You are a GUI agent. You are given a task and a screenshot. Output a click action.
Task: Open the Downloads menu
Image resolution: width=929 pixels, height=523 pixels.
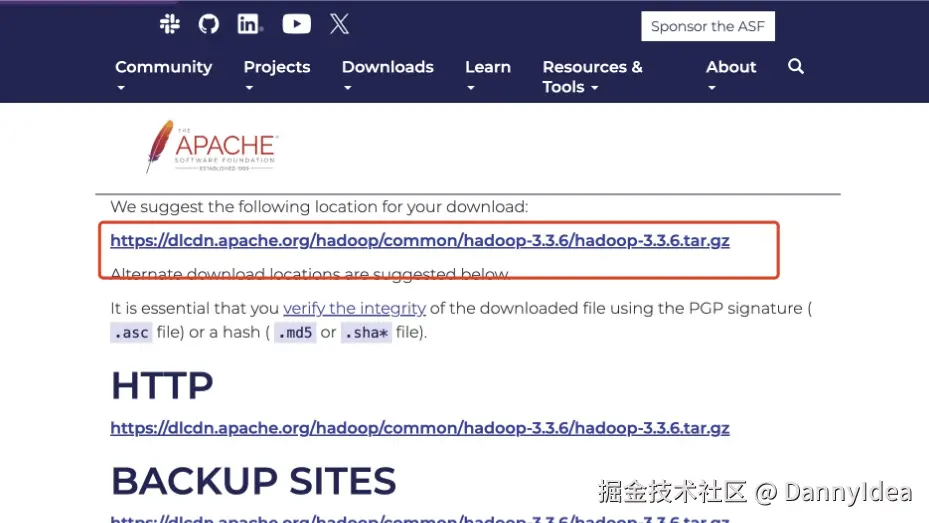tap(387, 67)
